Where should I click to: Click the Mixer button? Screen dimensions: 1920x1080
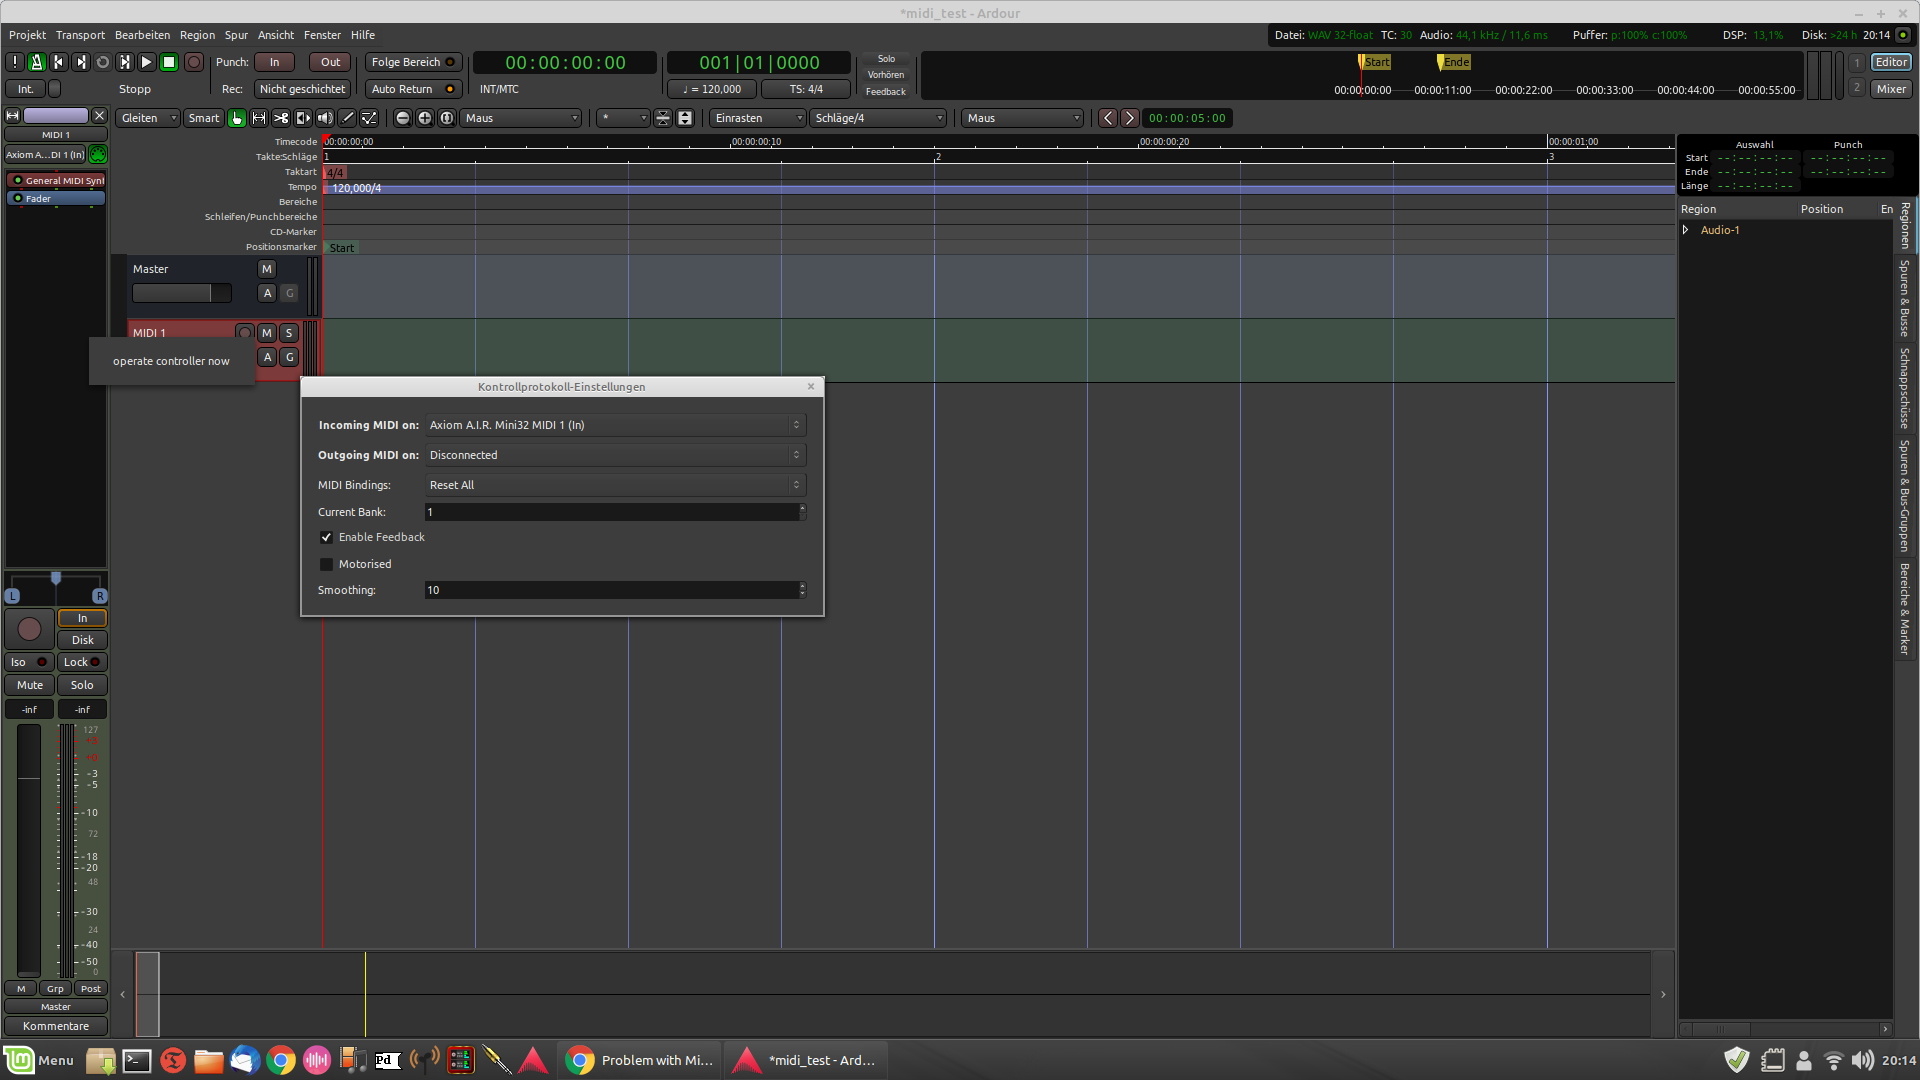[1890, 89]
